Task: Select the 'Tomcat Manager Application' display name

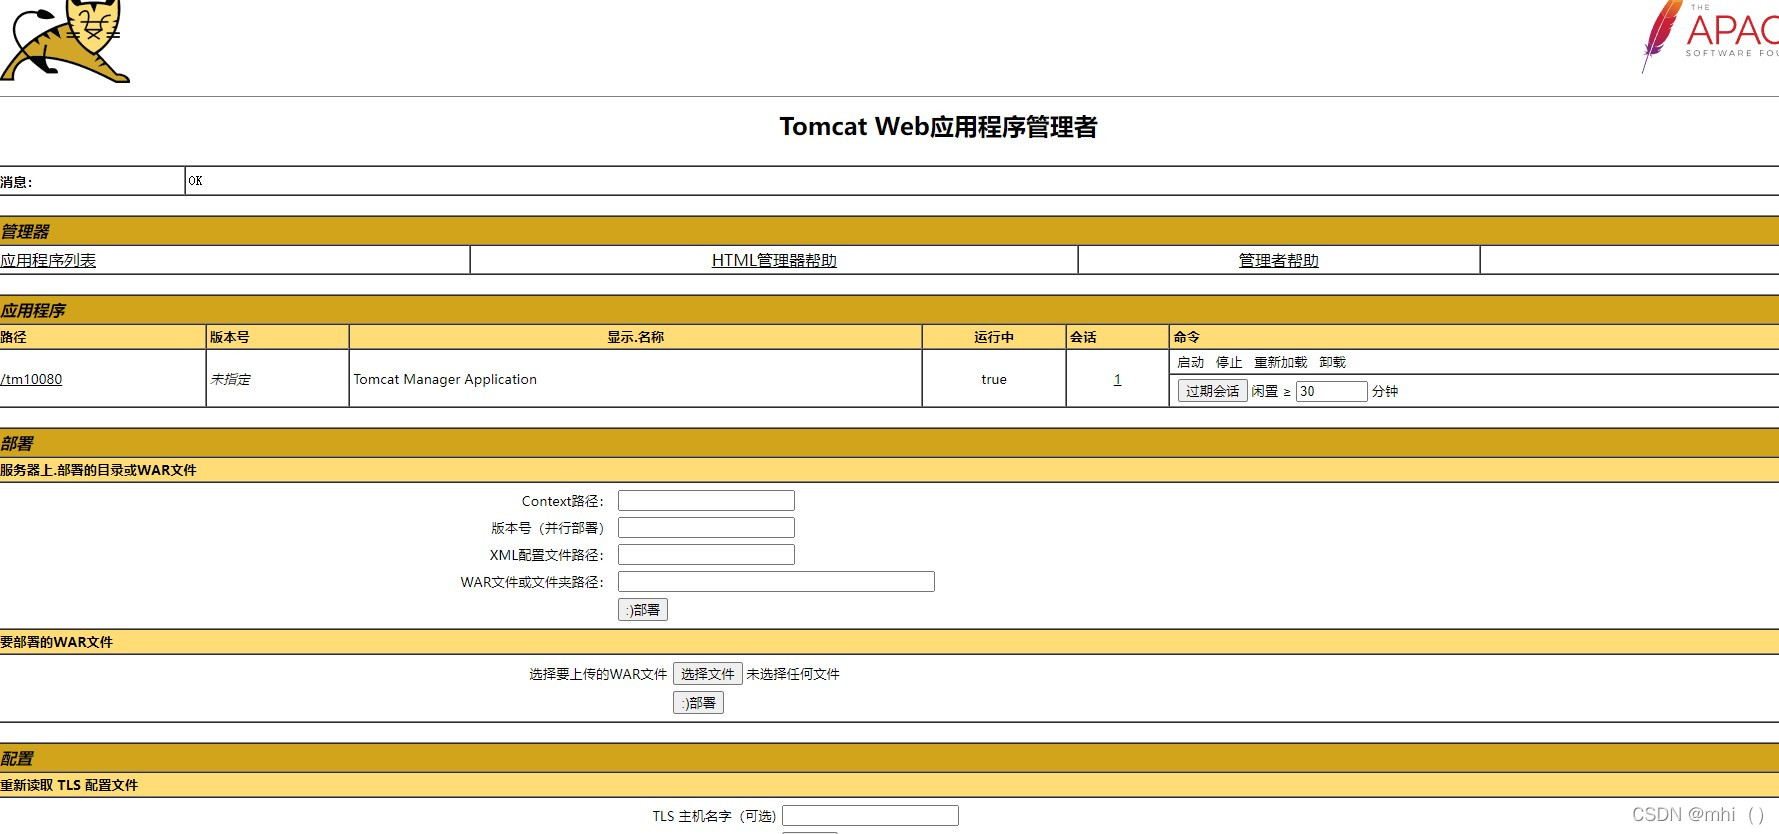Action: 445,379
